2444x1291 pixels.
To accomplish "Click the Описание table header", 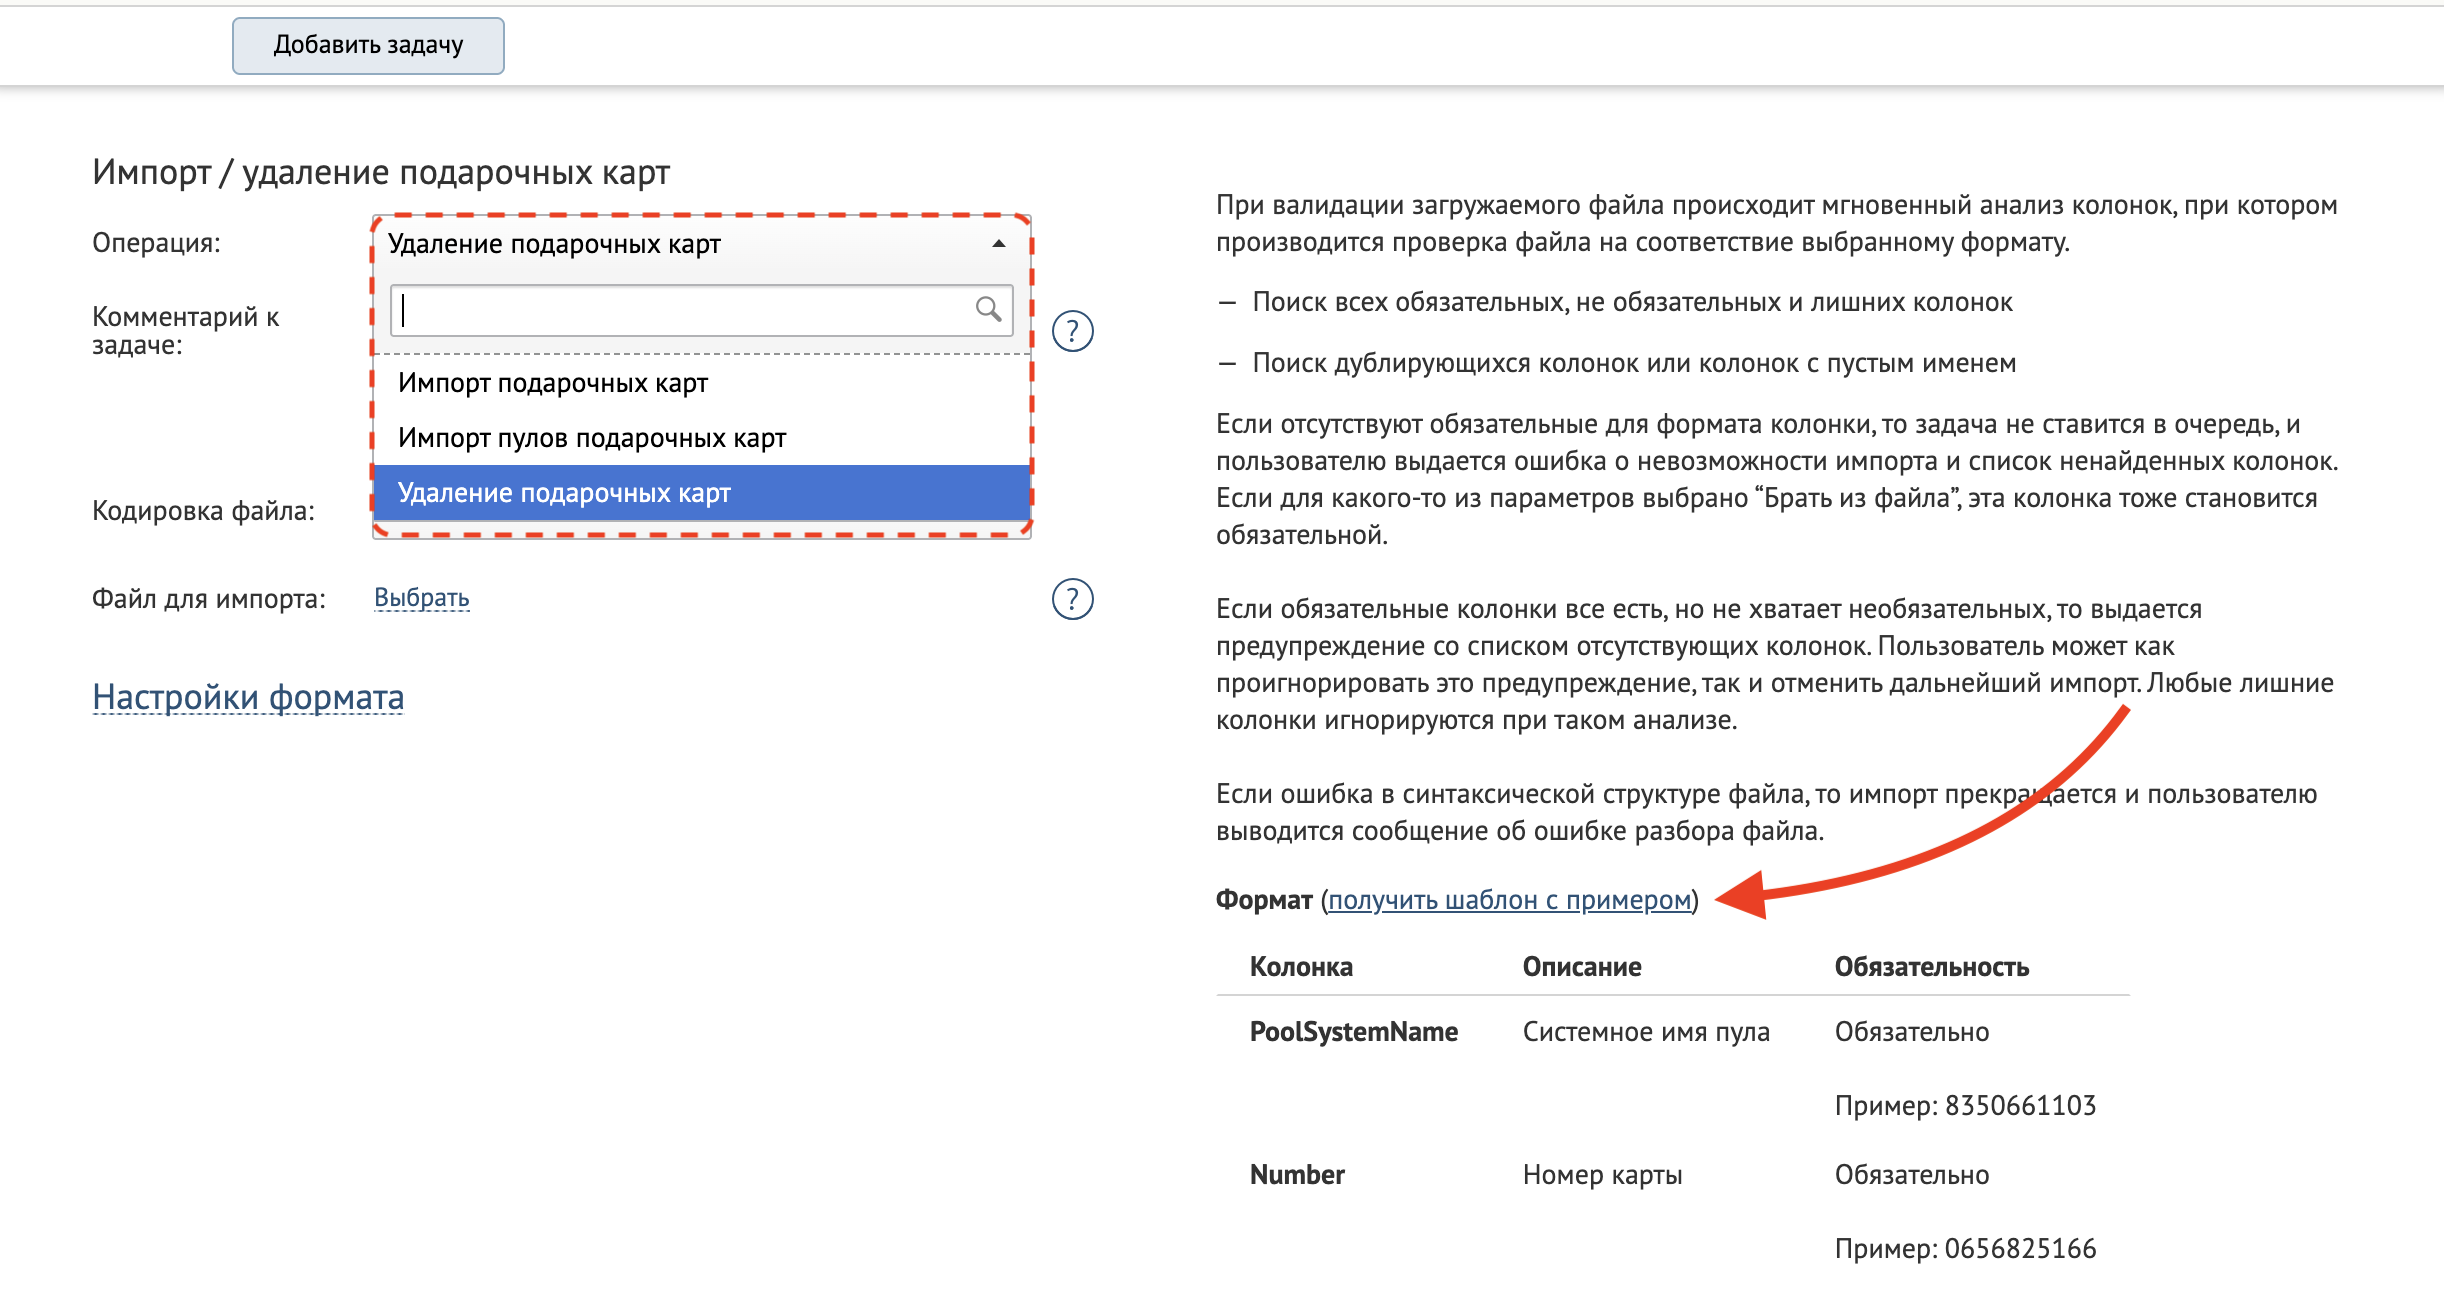I will [x=1581, y=967].
